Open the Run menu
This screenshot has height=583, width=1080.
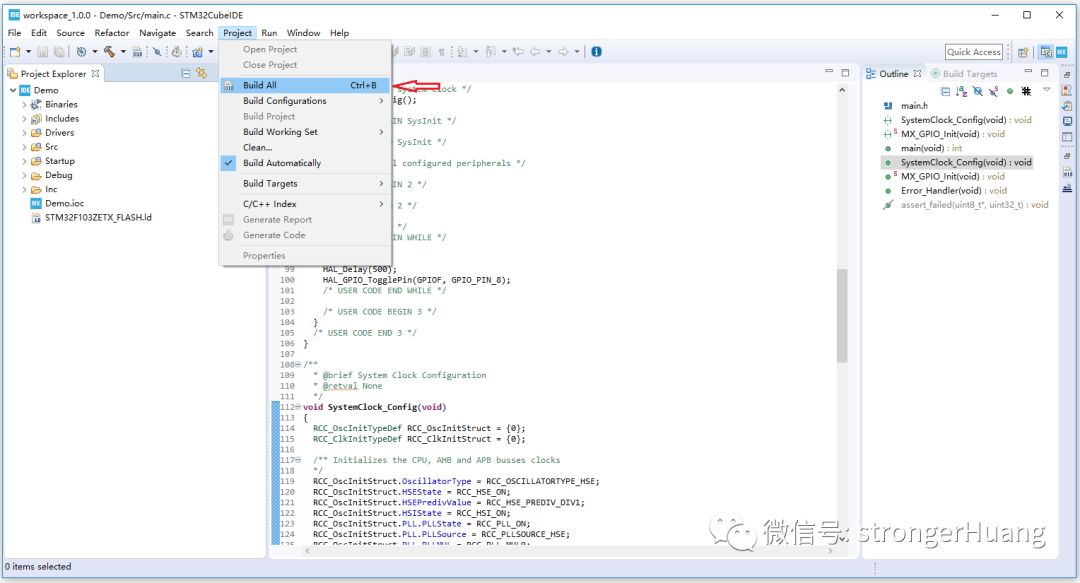(269, 33)
